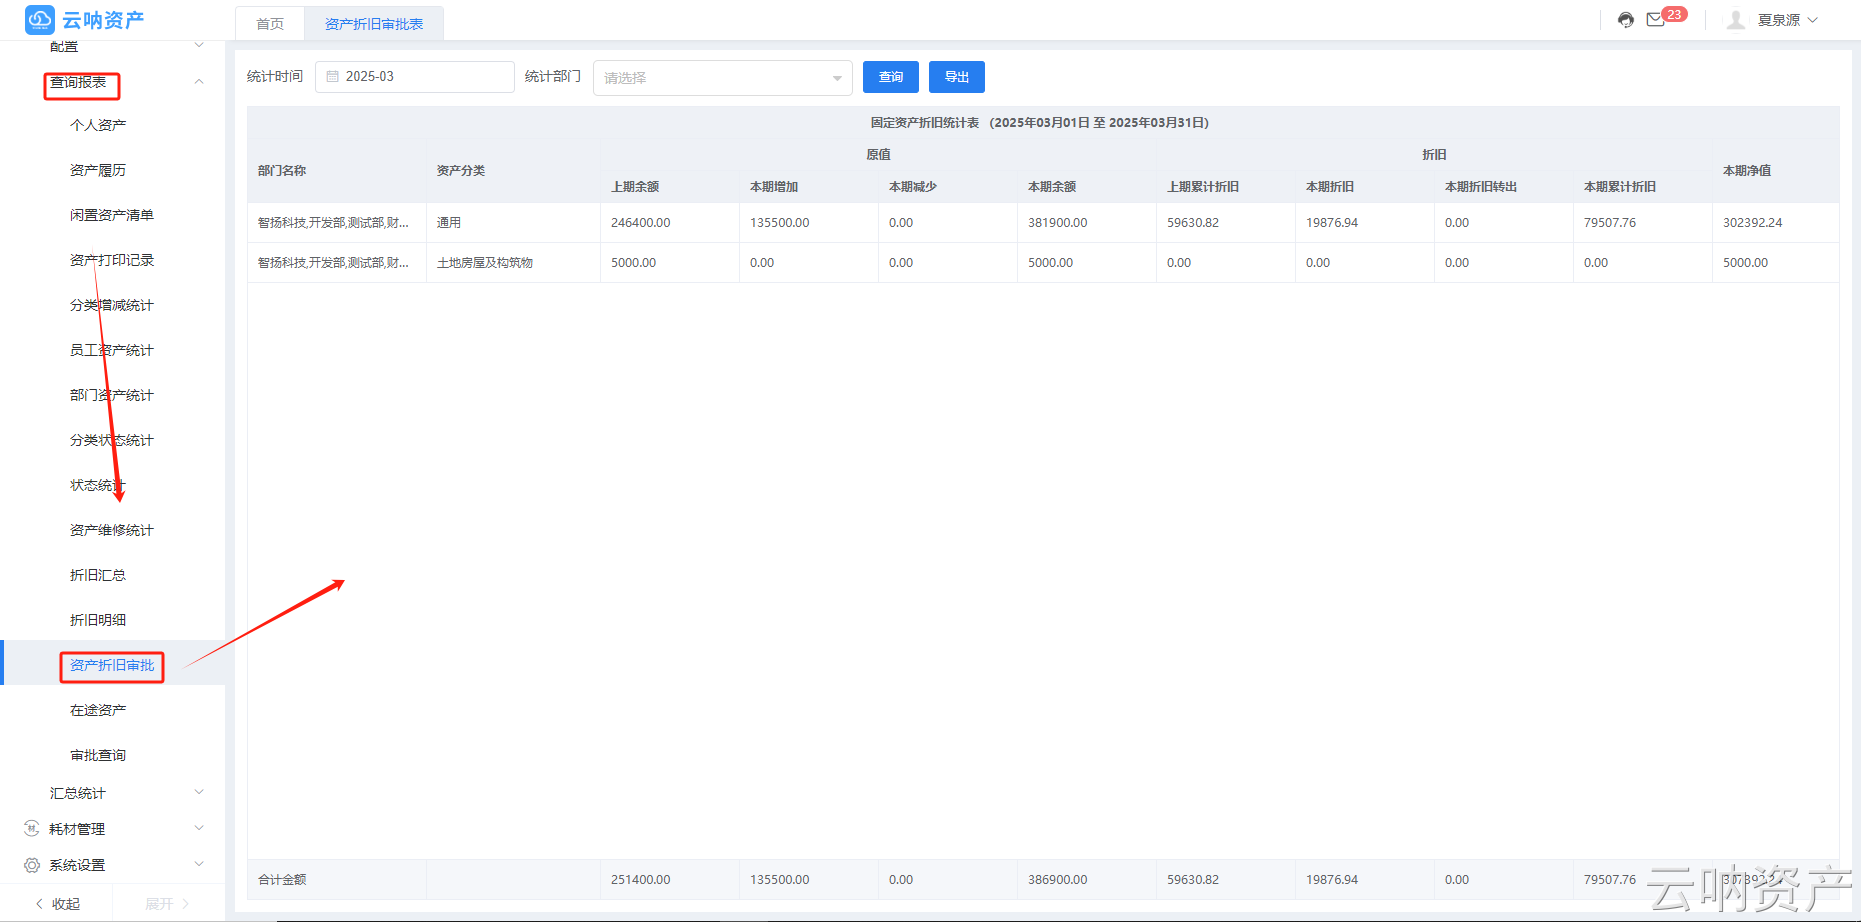The height and width of the screenshot is (922, 1861).
Task: Select 资产折旧审批 menu item
Action: click(x=112, y=665)
